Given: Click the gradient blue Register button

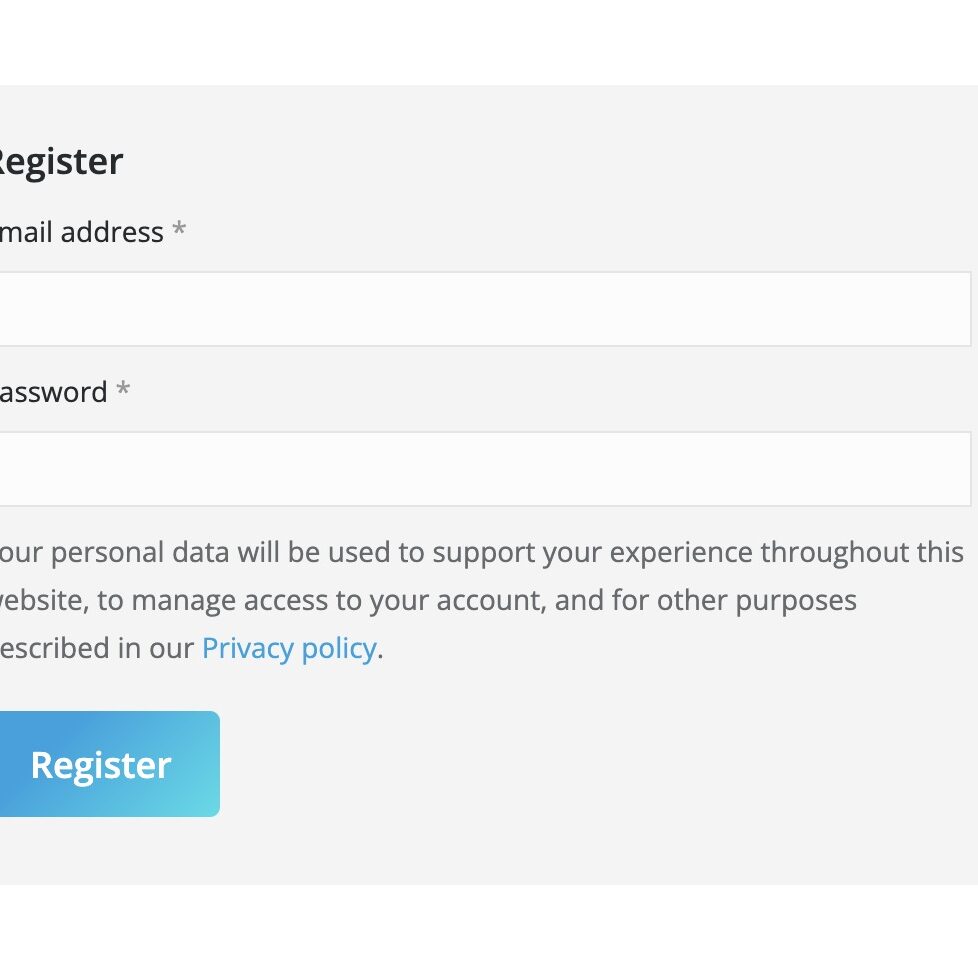Looking at the screenshot, I should [x=100, y=763].
